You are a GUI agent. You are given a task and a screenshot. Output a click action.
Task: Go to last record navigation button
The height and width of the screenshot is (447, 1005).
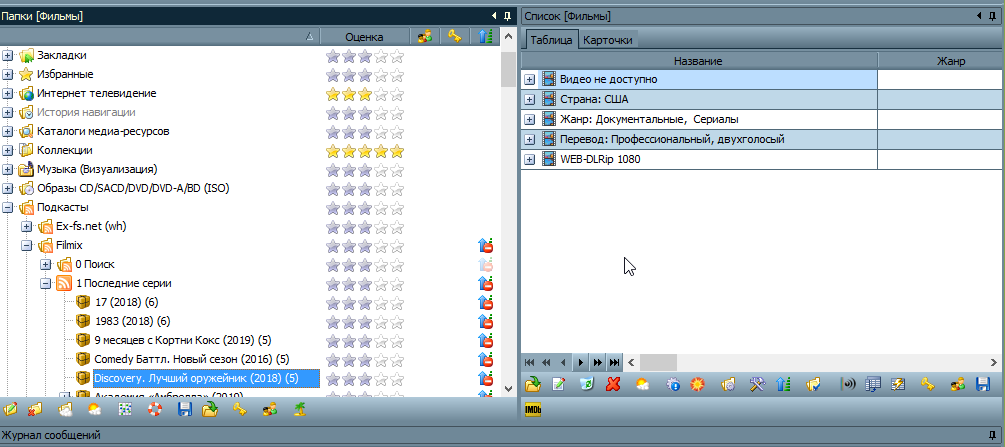click(x=615, y=362)
